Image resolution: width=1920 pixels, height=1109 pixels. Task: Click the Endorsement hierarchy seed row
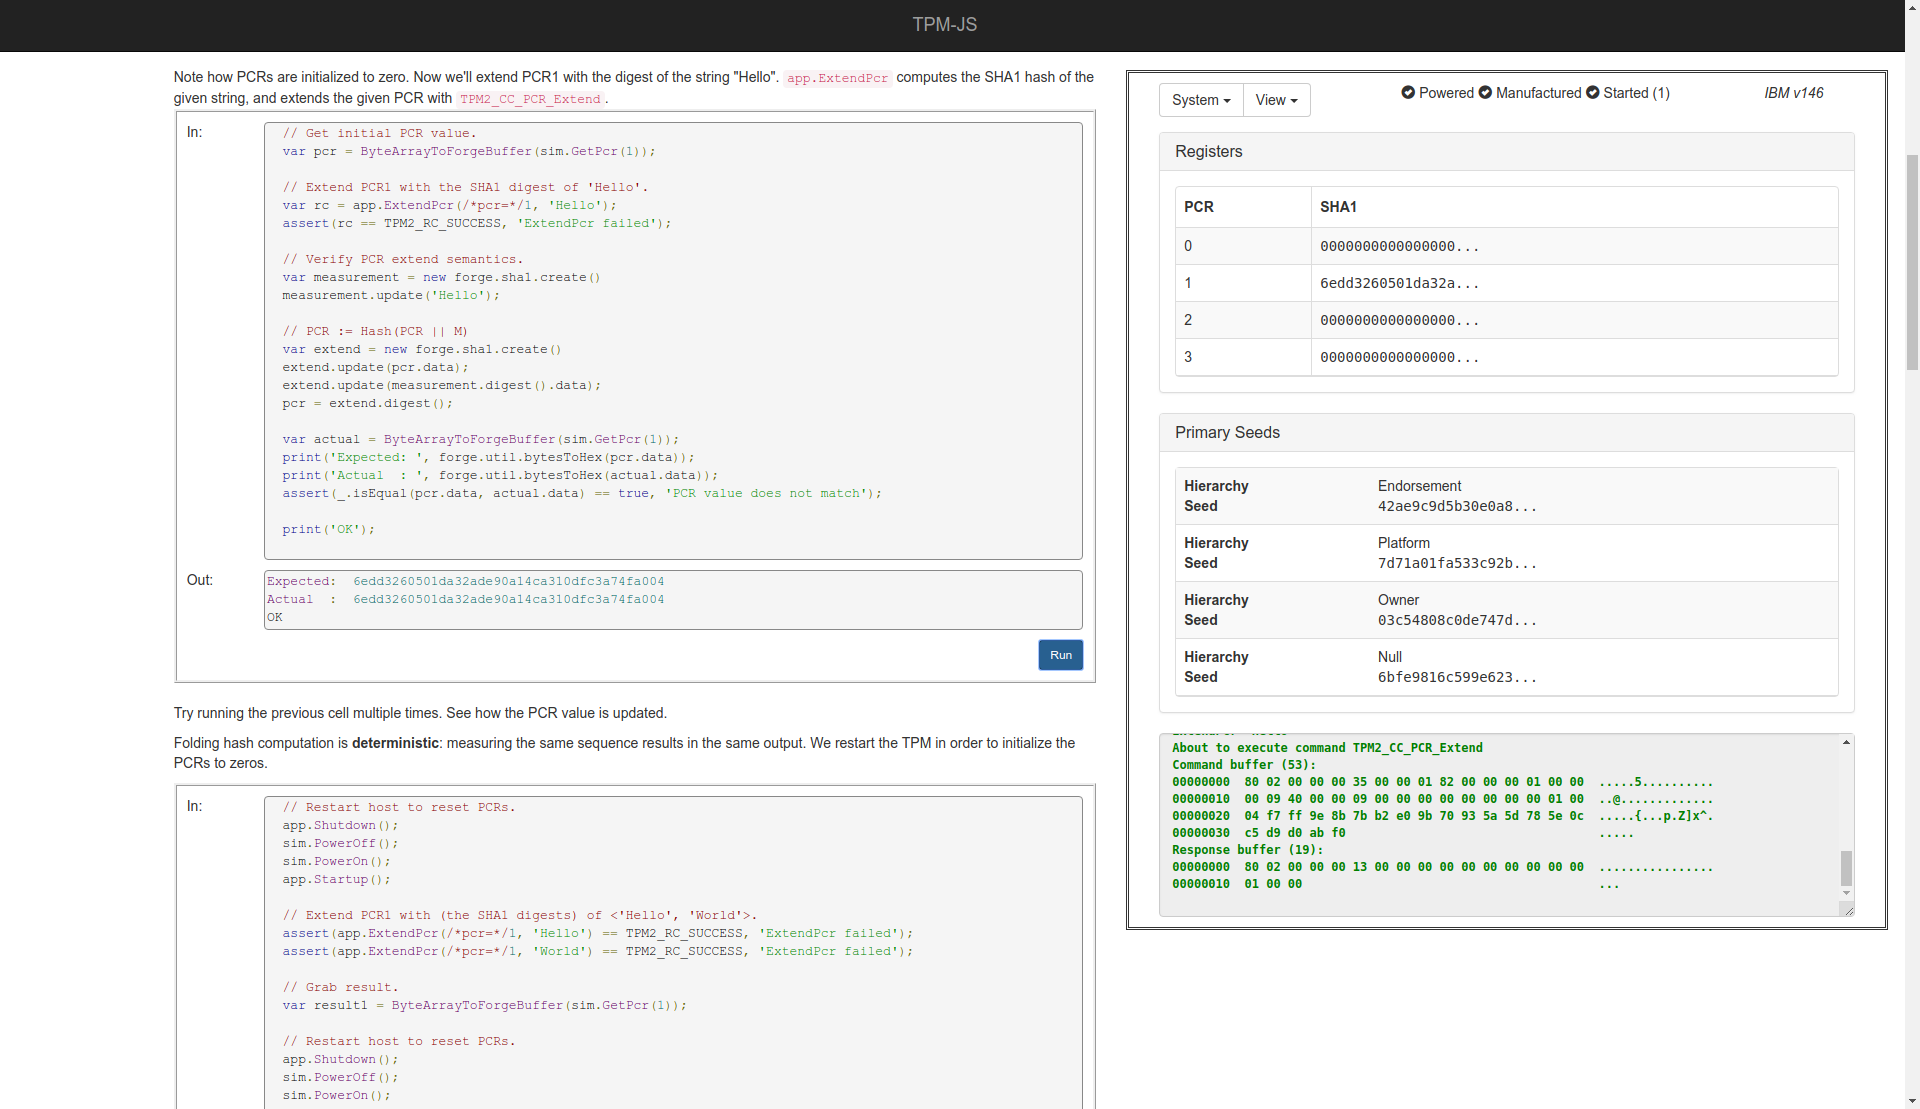tap(1505, 496)
